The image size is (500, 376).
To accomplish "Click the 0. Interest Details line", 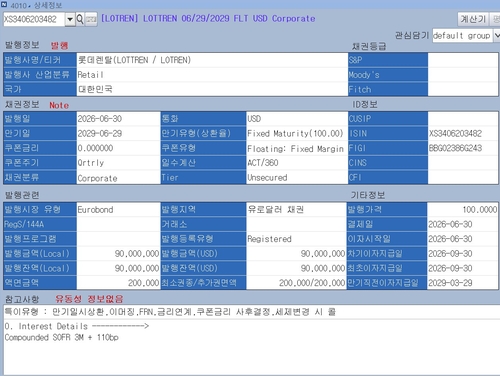I will pos(77,326).
